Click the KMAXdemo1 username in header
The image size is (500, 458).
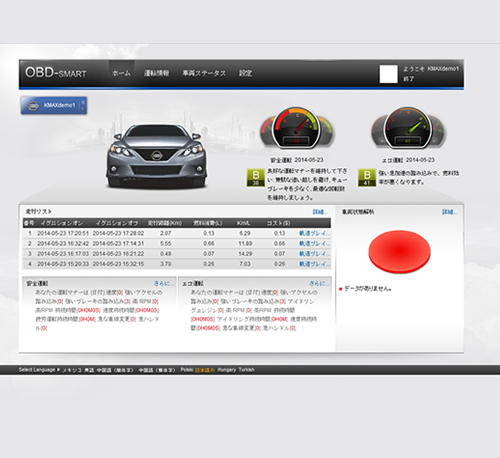point(443,69)
